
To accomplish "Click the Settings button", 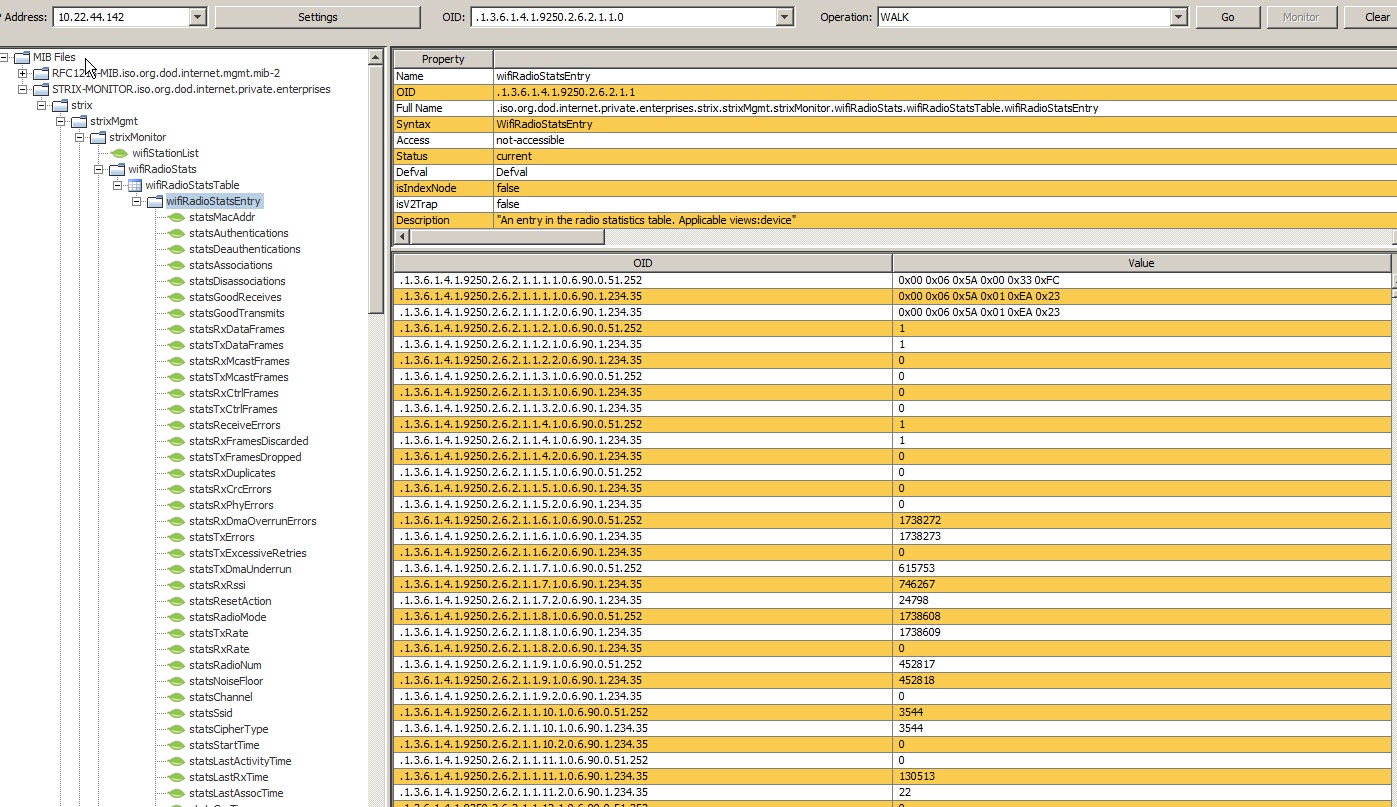I will 318,17.
